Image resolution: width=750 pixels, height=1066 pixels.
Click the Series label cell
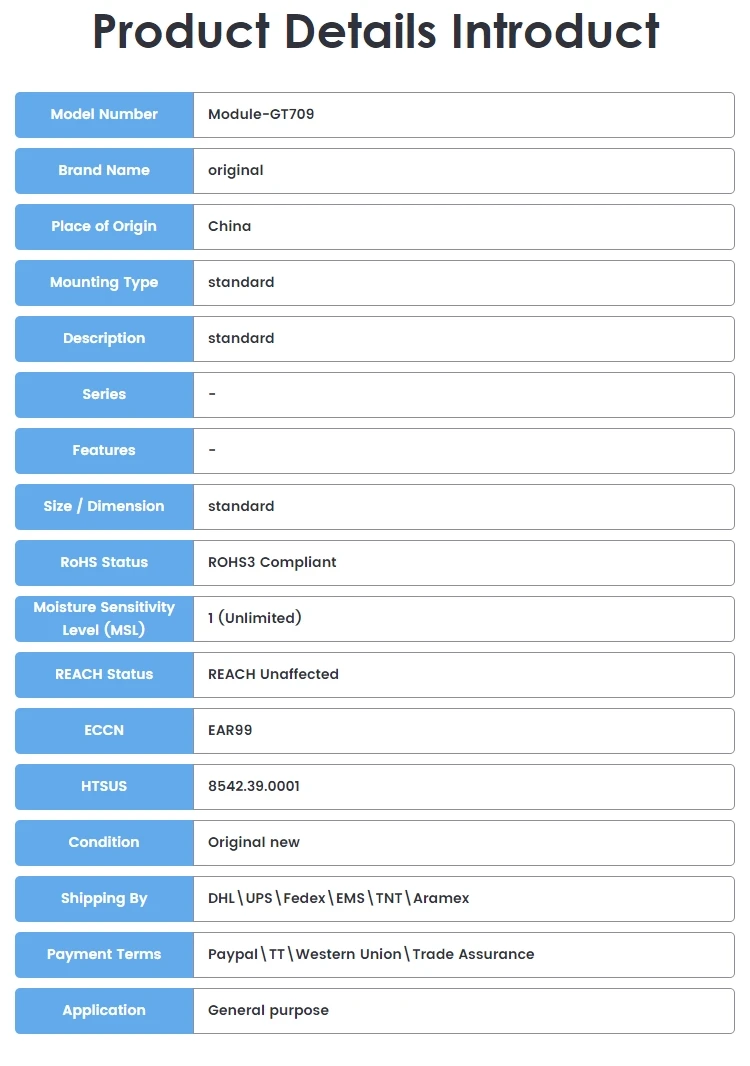click(x=104, y=394)
